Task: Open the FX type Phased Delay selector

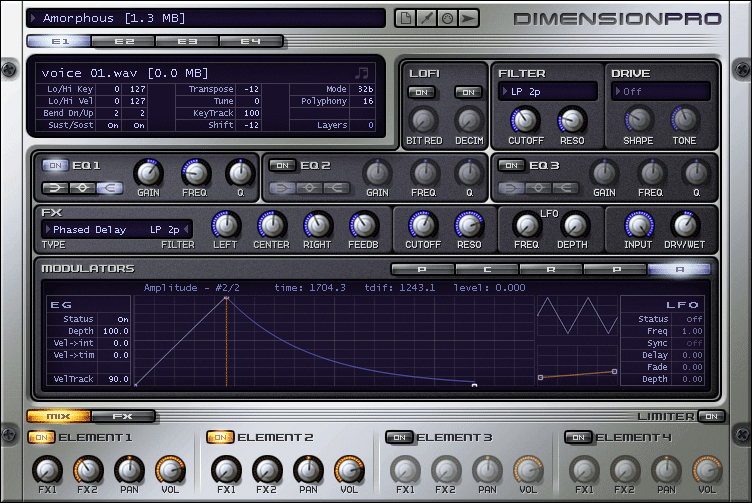Action: point(89,230)
